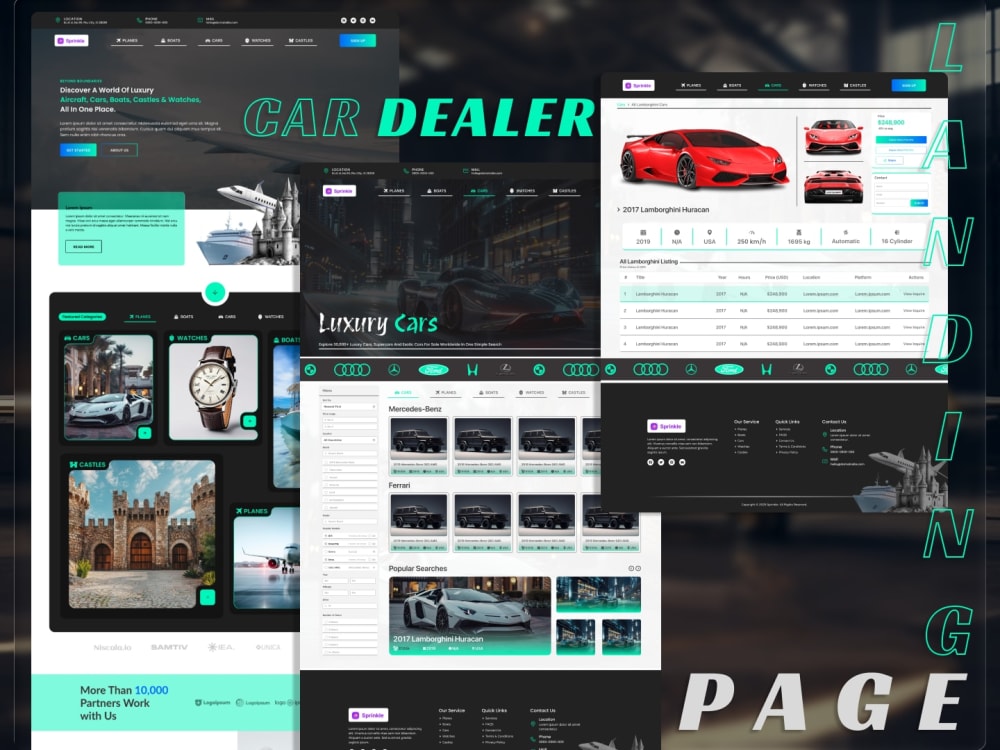Viewport: 1000px width, 750px height.
Task: Open the Sprinkle logo on the home page header
Action: [71, 40]
